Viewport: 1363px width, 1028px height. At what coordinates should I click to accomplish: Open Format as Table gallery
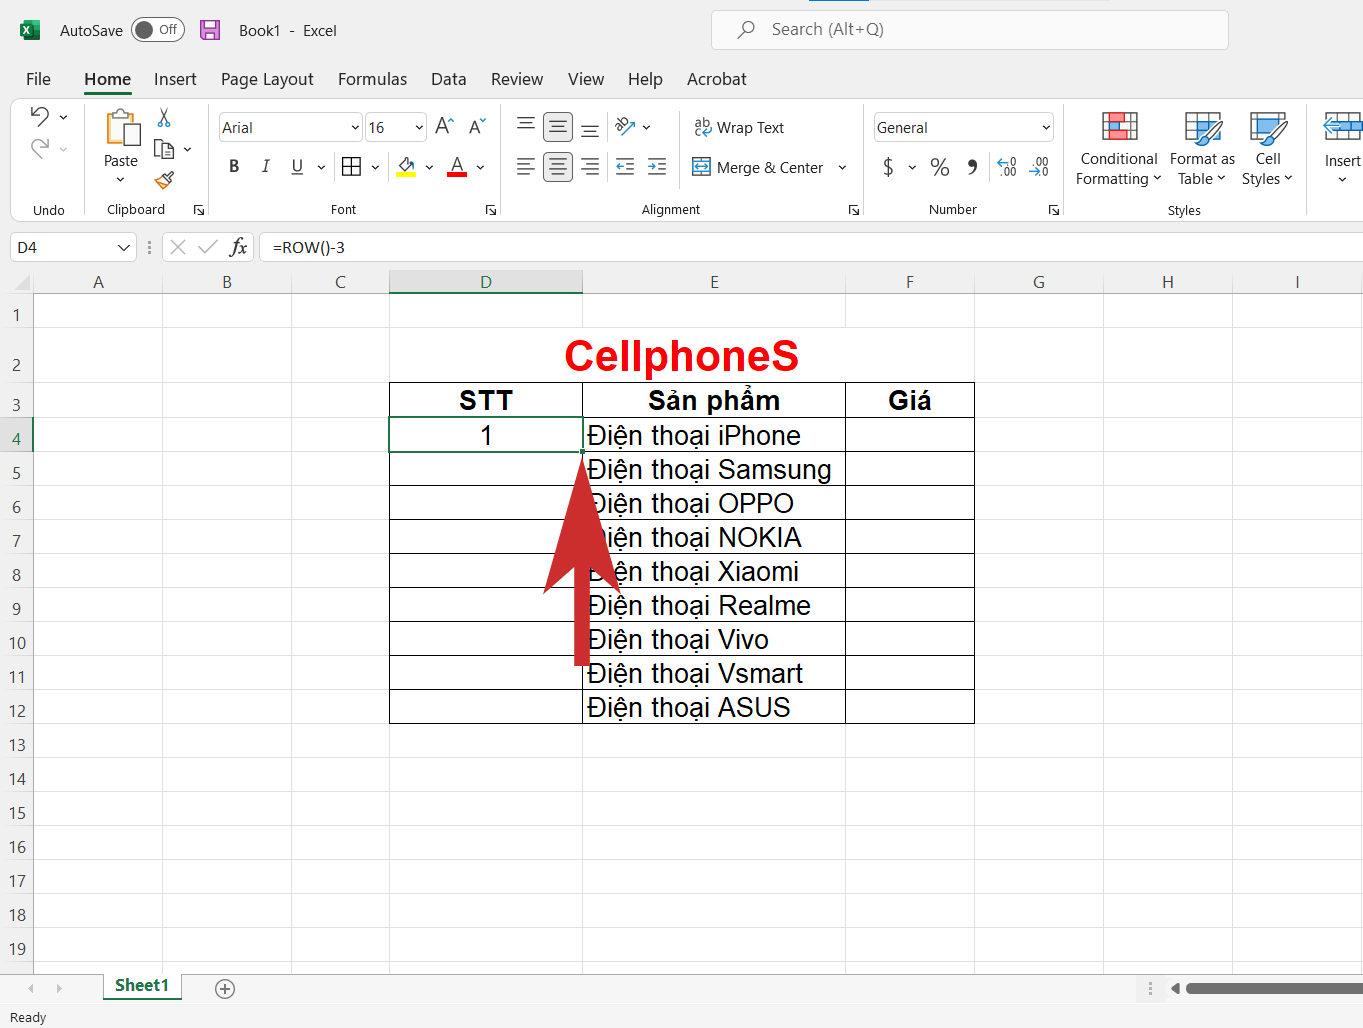point(1202,149)
